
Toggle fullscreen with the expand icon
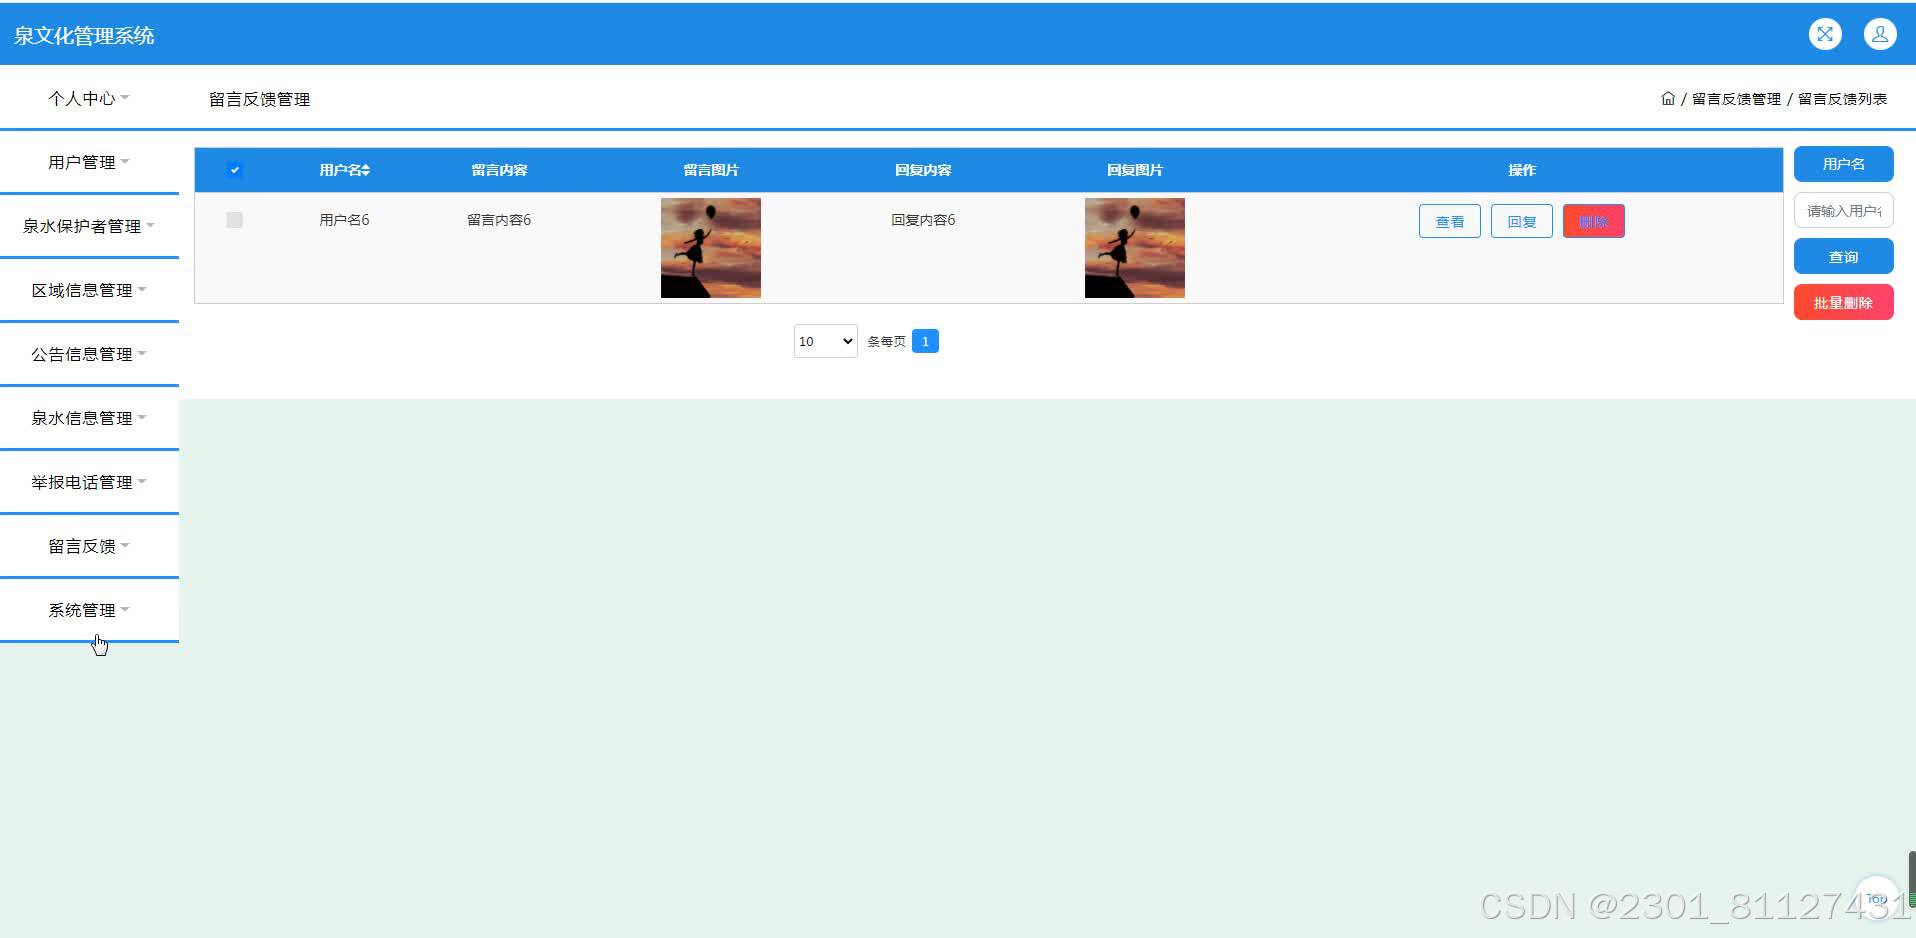(x=1825, y=34)
